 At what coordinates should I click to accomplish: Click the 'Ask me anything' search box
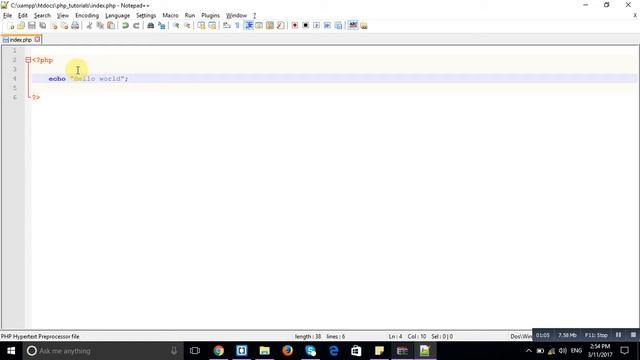102,351
